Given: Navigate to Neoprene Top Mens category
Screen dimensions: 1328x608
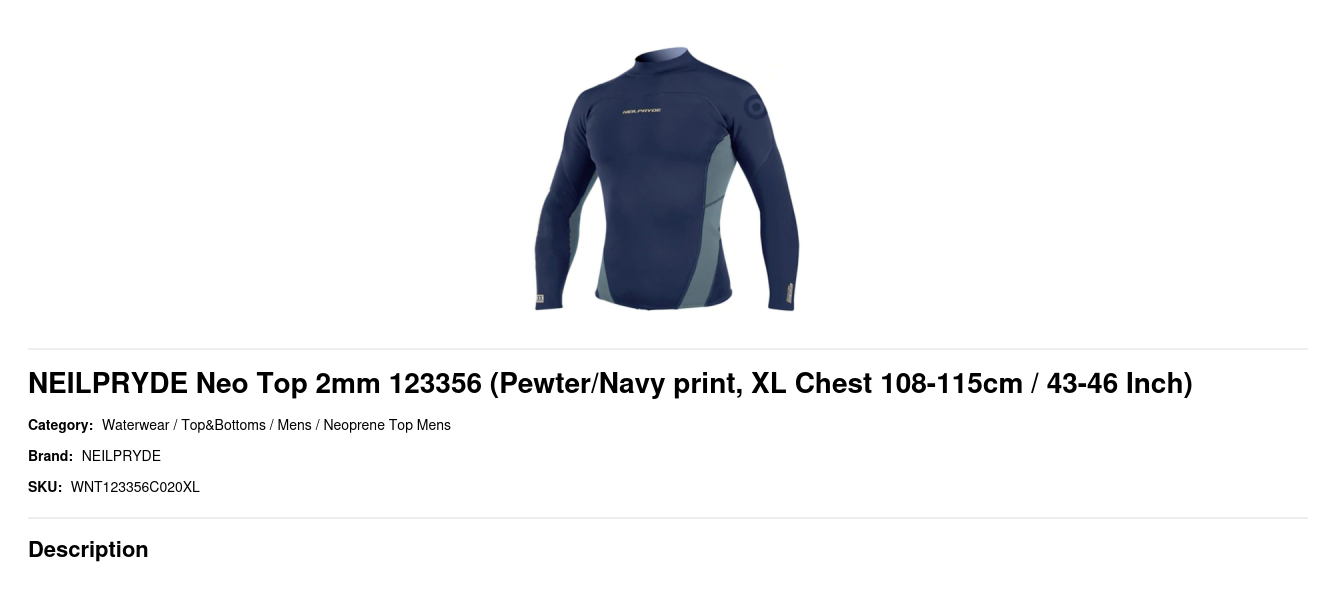Looking at the screenshot, I should (x=387, y=425).
